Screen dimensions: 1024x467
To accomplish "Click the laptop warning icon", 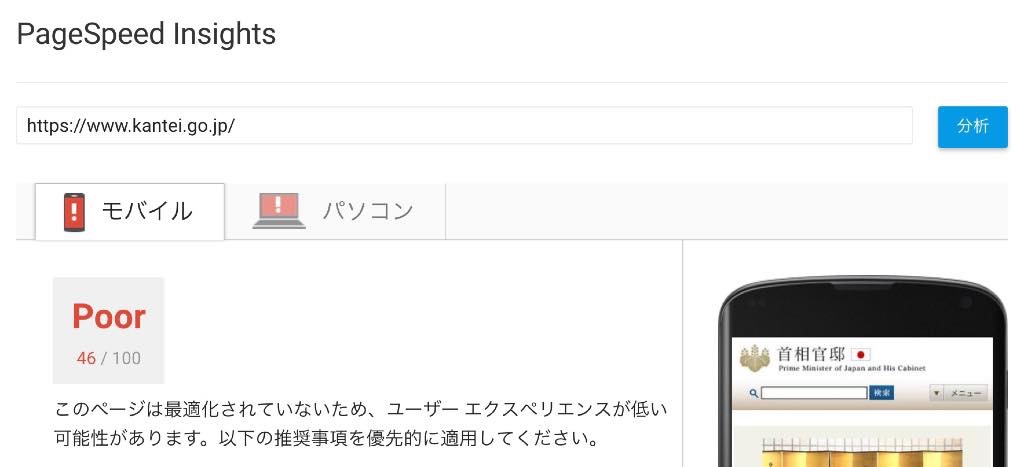I will [x=279, y=210].
